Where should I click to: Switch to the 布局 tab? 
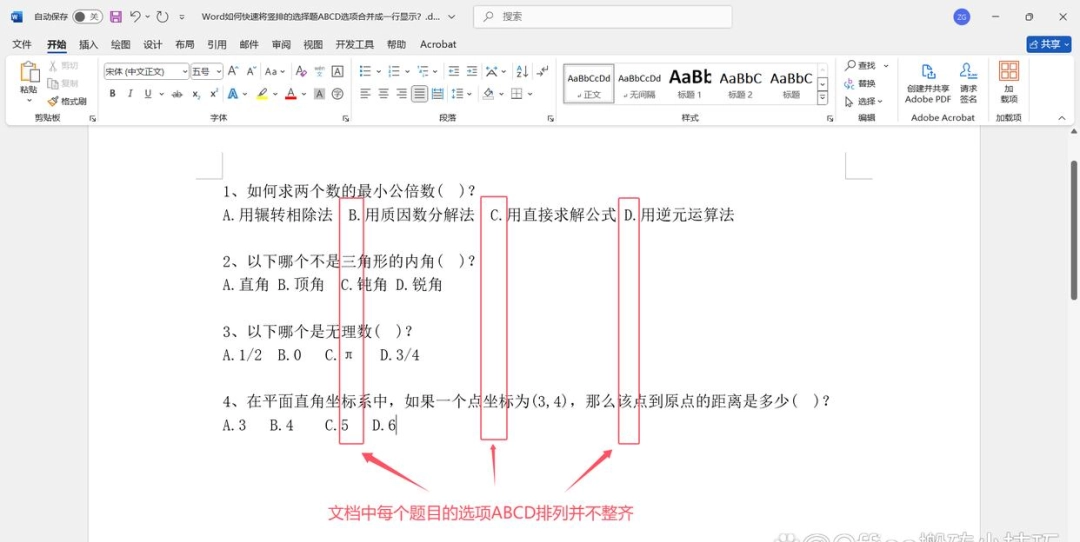tap(185, 44)
